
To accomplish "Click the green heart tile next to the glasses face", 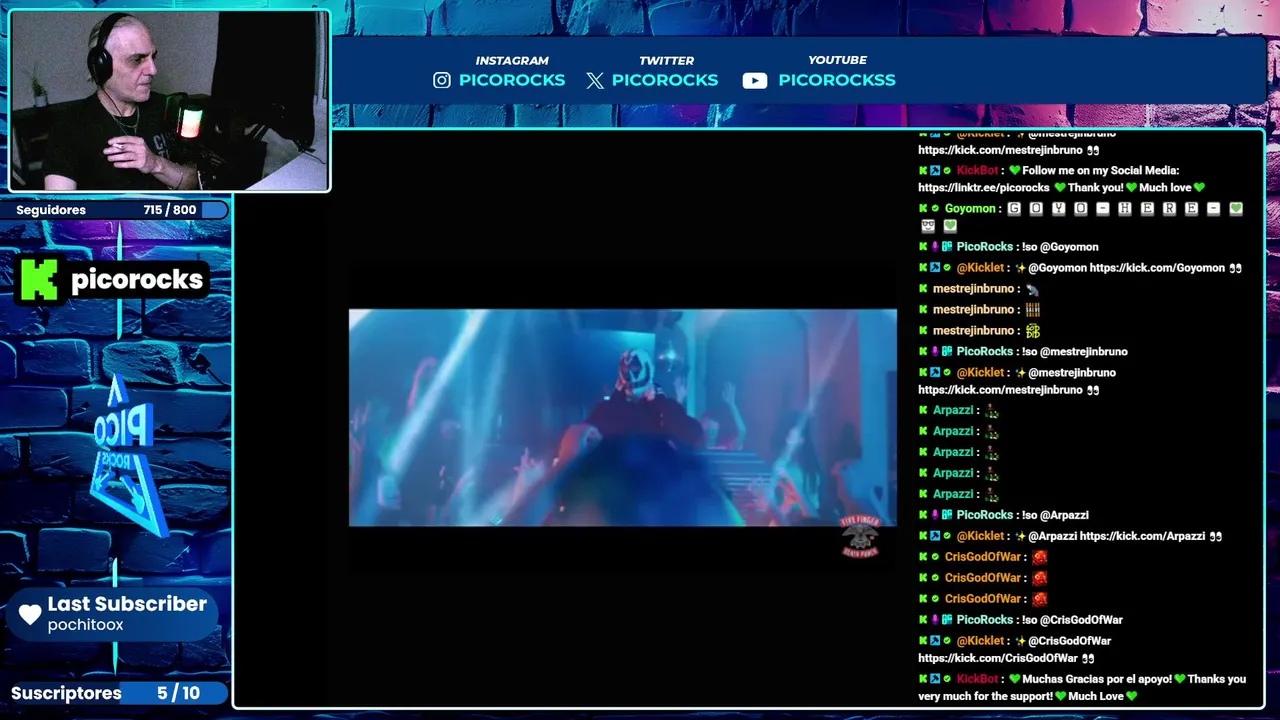I will (950, 226).
